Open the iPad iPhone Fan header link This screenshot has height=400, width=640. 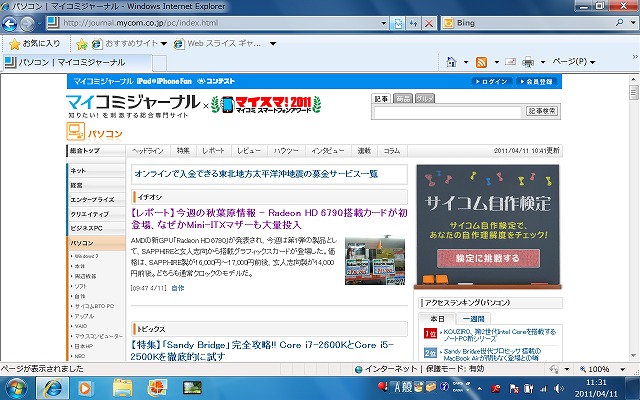point(164,81)
